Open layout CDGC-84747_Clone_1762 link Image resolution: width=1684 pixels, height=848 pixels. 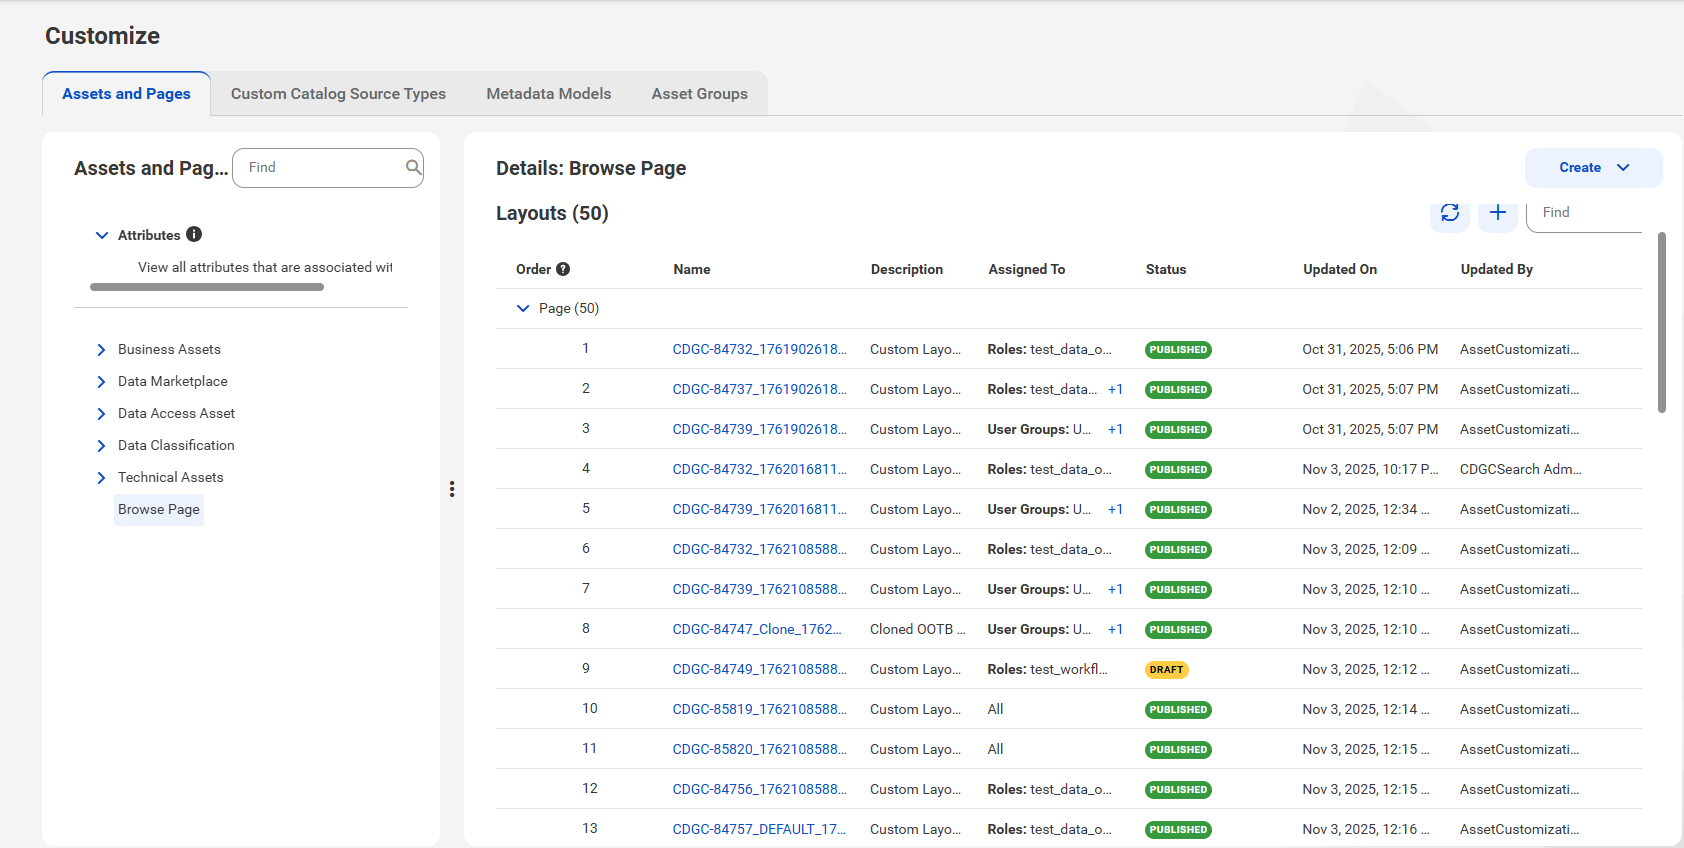[757, 629]
